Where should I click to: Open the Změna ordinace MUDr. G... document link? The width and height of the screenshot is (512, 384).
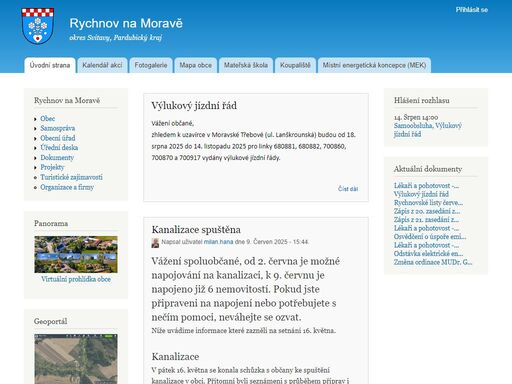coord(433,262)
